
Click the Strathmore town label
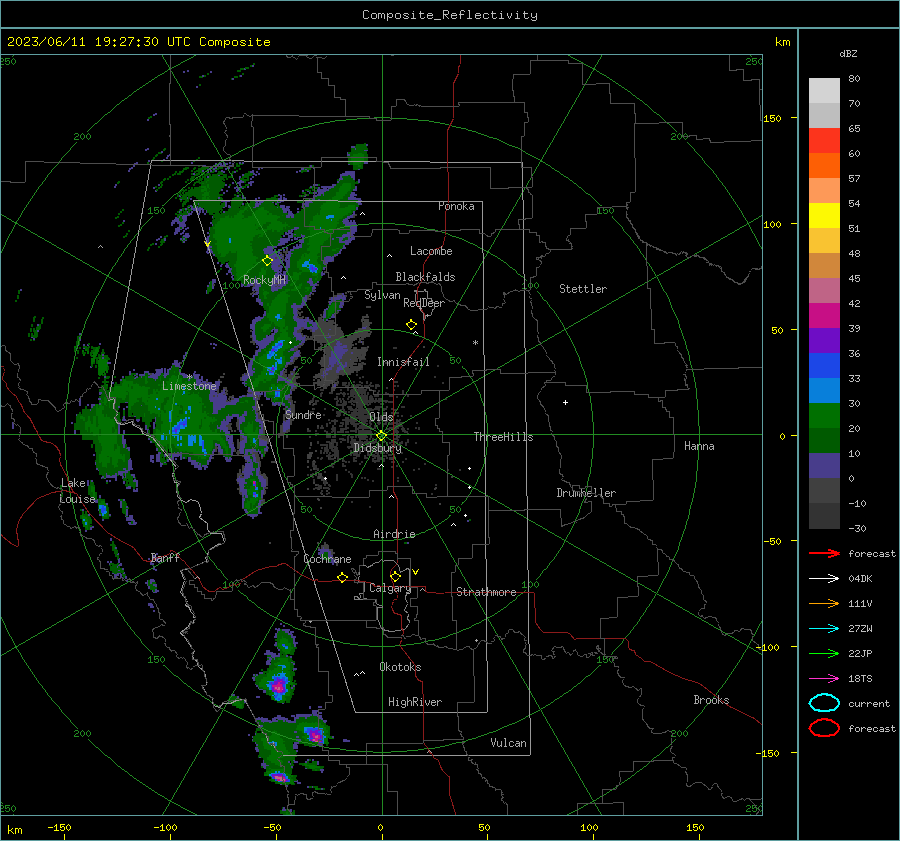click(x=486, y=592)
